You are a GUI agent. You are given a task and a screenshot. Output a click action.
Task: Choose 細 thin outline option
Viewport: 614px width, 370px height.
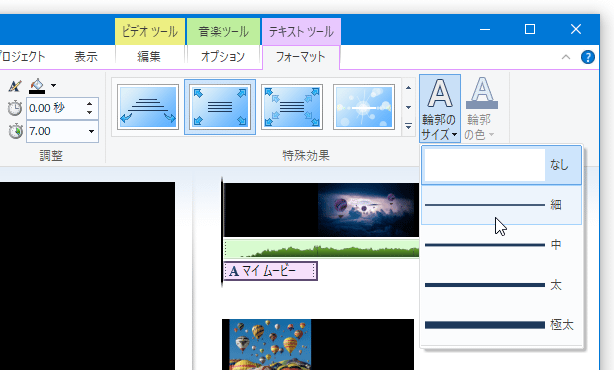(x=501, y=205)
